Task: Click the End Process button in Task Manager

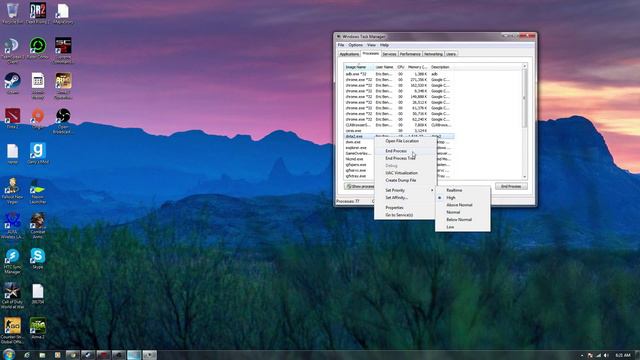Action: (511, 187)
